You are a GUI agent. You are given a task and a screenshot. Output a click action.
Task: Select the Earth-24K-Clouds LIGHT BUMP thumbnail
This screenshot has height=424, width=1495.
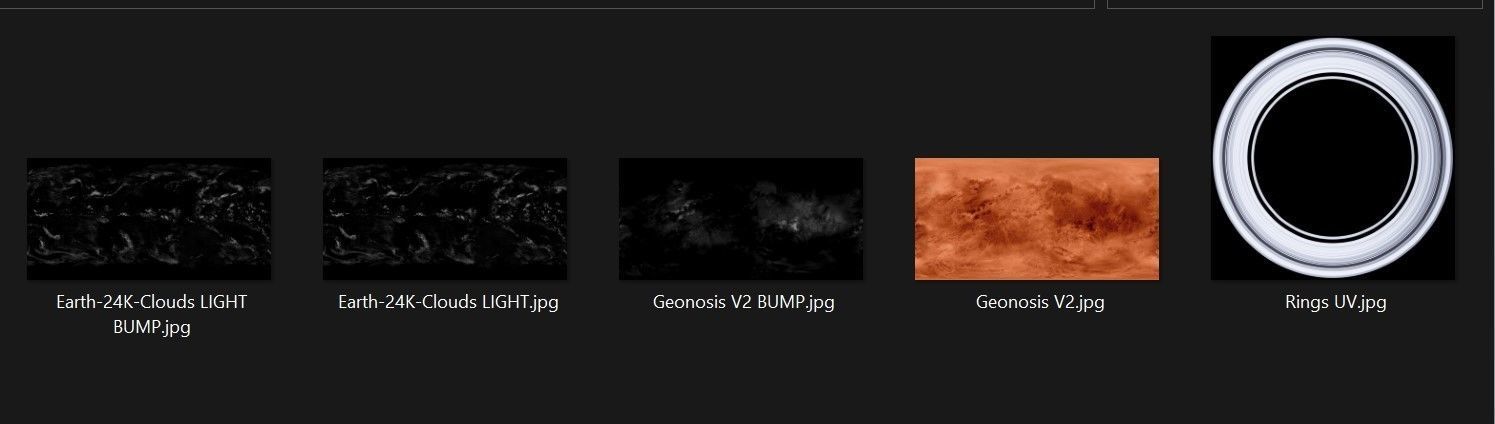pyautogui.click(x=149, y=218)
